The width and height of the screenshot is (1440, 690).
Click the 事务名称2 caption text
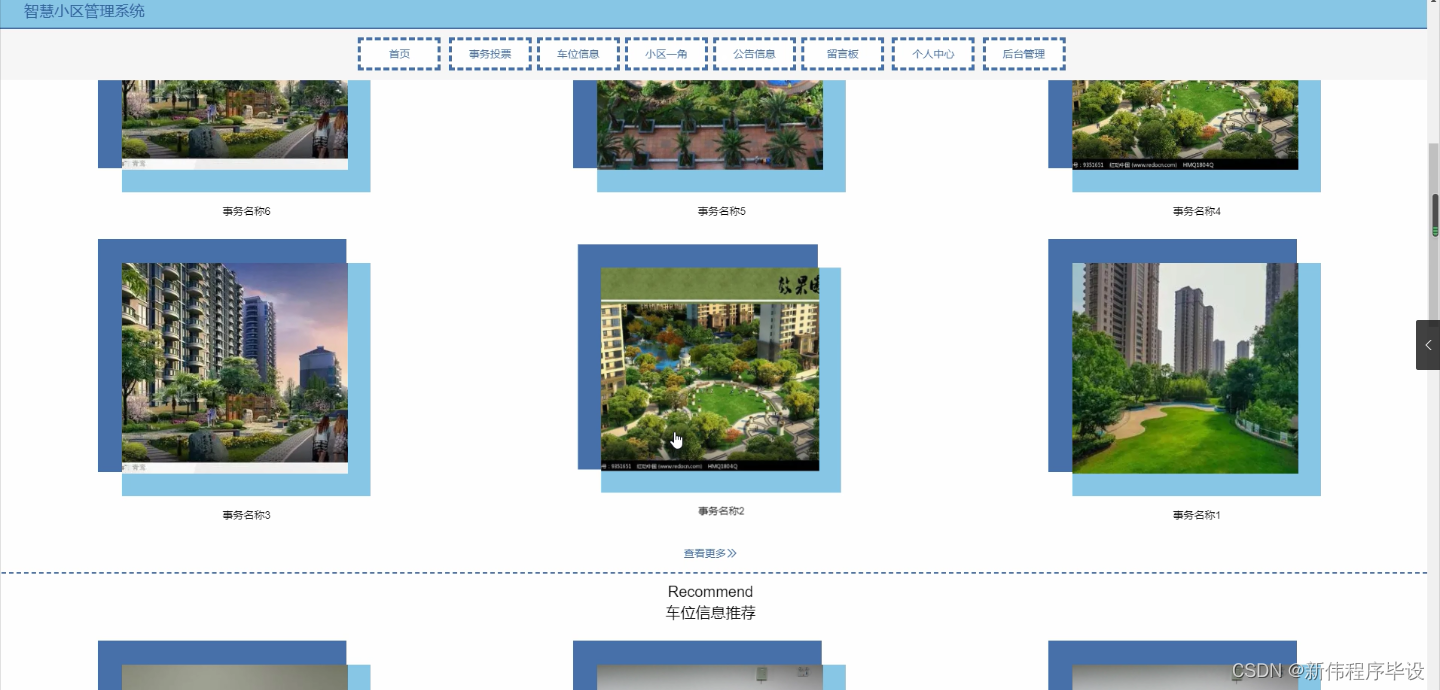(720, 511)
